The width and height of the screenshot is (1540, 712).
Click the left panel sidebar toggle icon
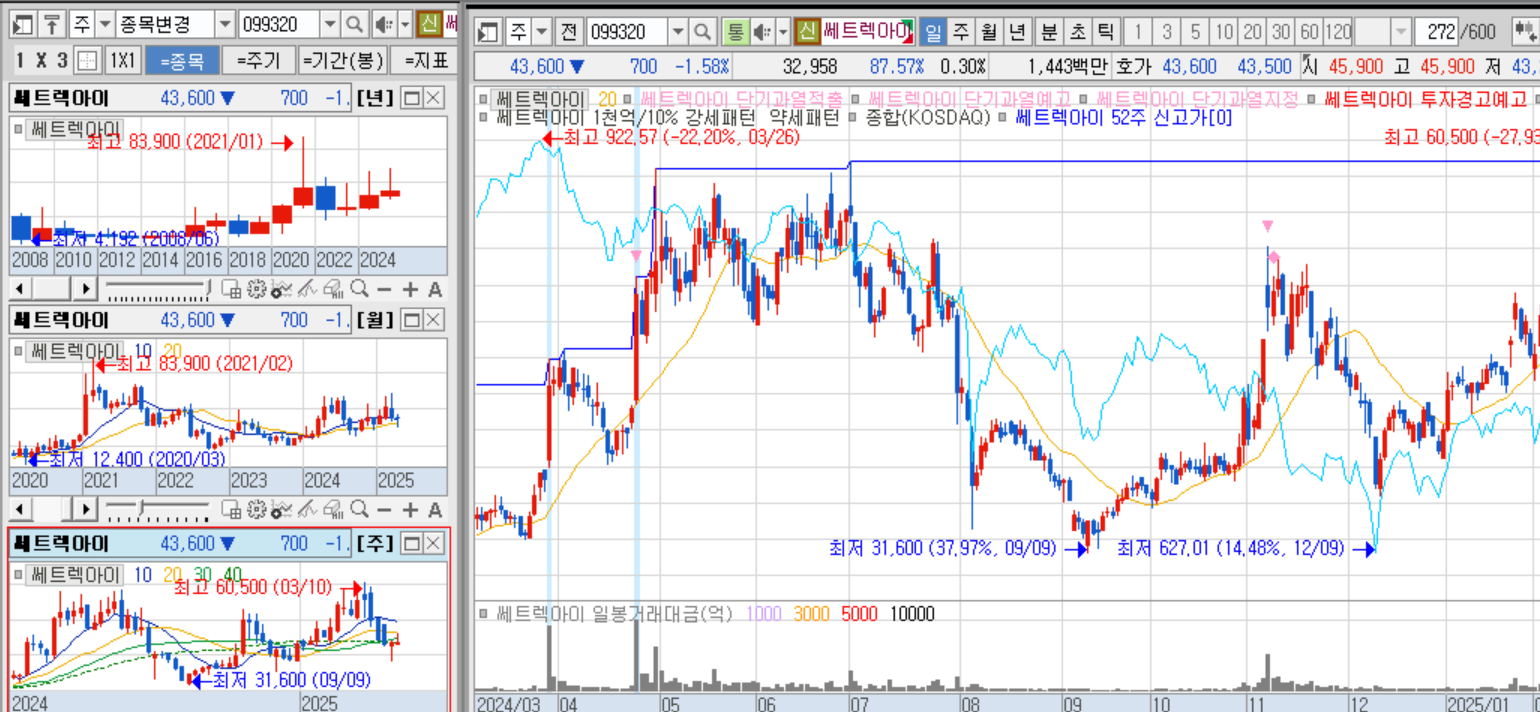point(24,23)
